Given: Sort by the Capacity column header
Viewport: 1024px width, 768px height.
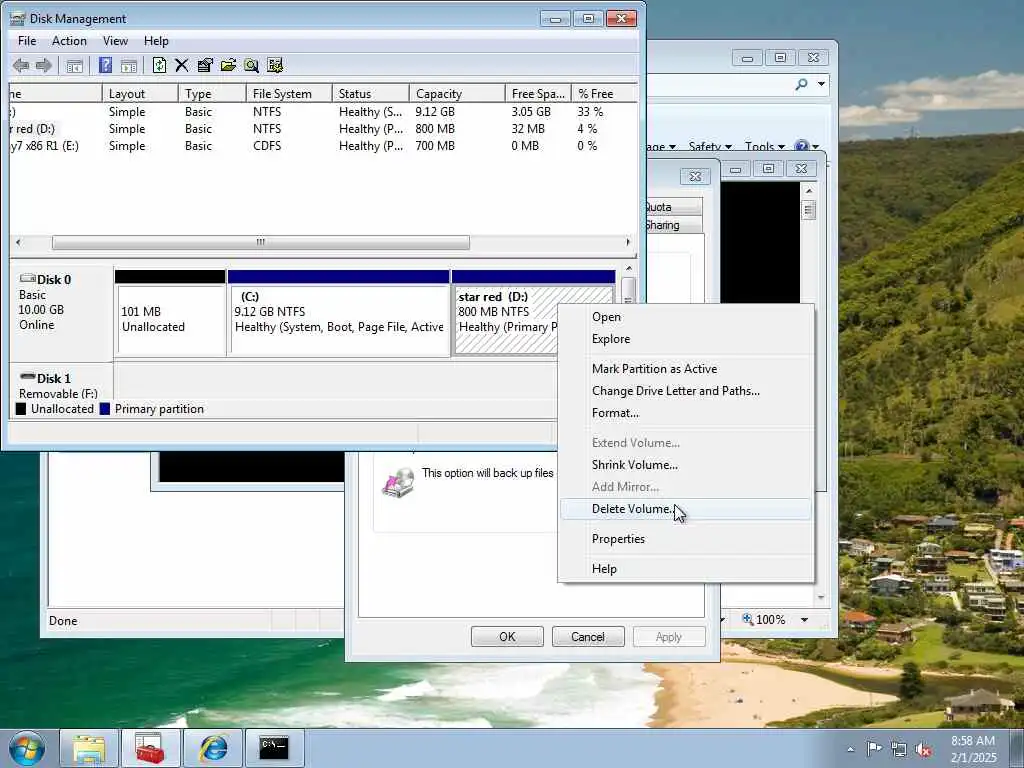Looking at the screenshot, I should click(456, 93).
